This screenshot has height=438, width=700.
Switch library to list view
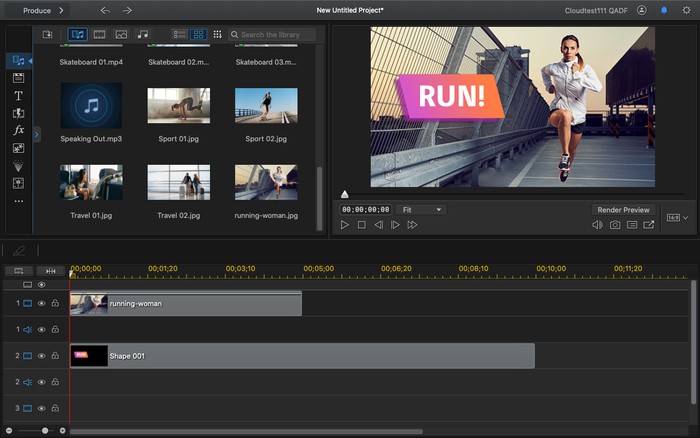pos(179,34)
